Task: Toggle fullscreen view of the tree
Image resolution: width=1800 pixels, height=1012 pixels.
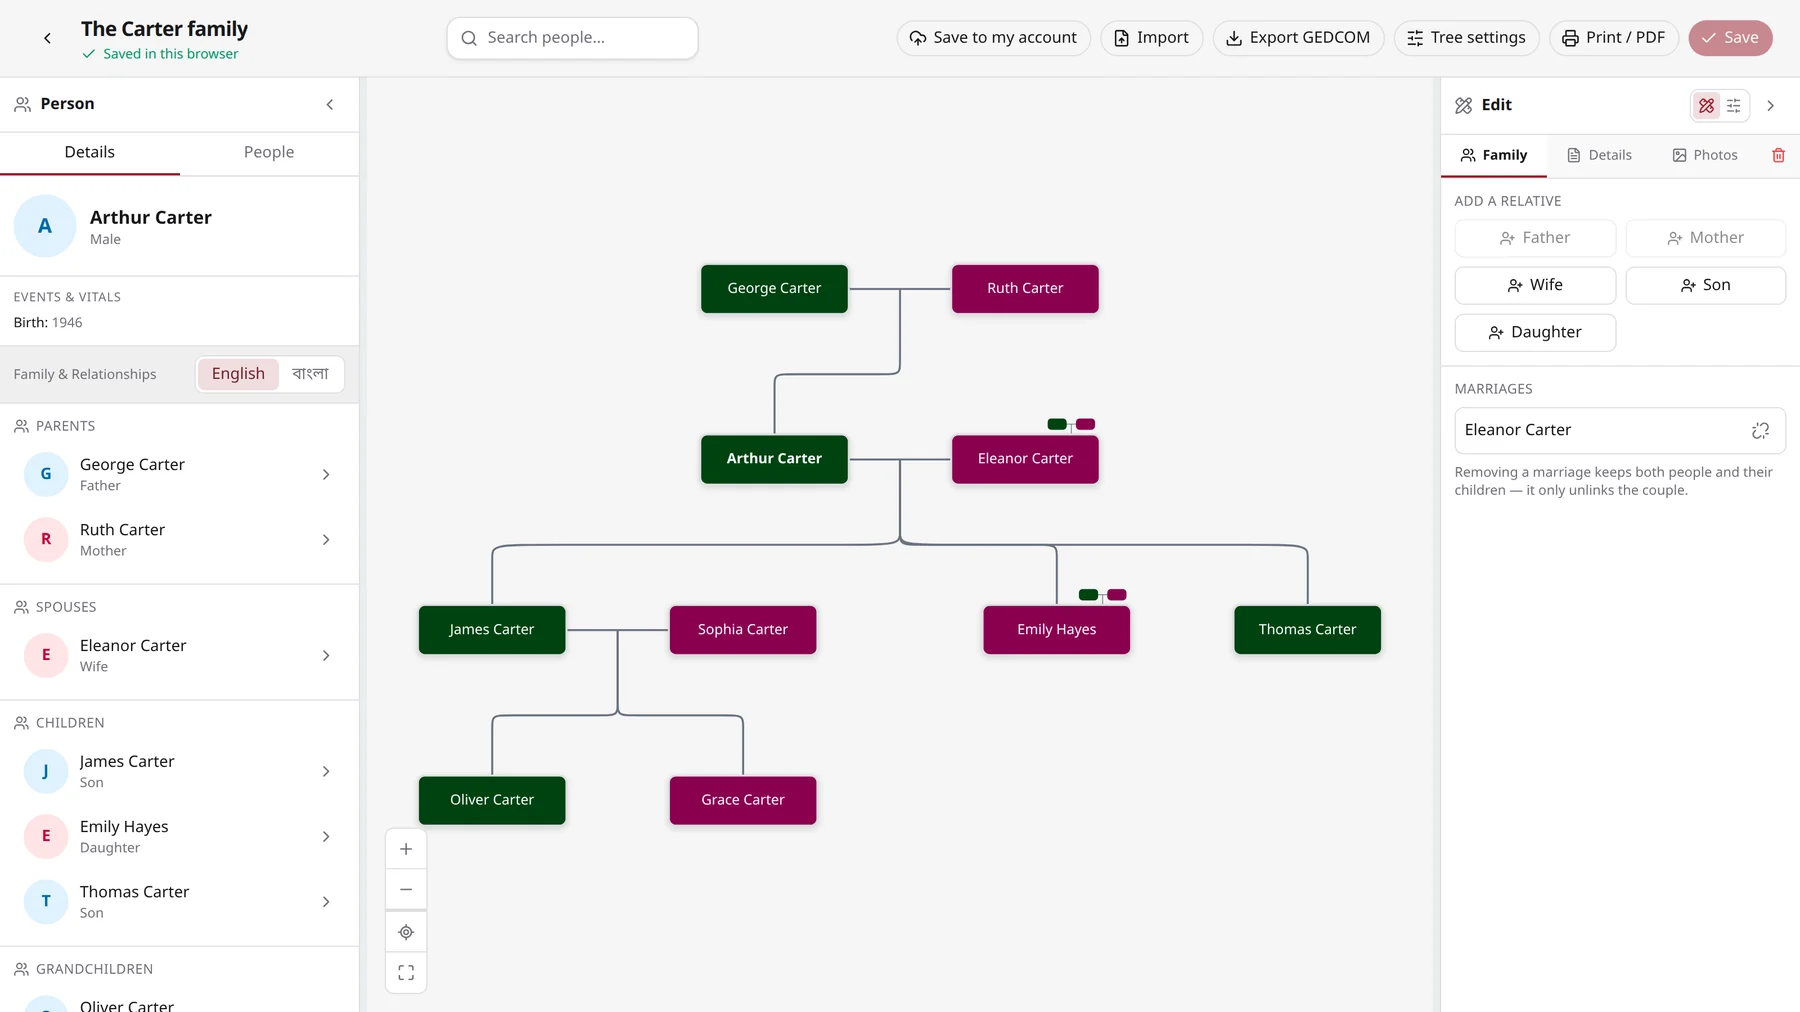Action: pyautogui.click(x=406, y=972)
